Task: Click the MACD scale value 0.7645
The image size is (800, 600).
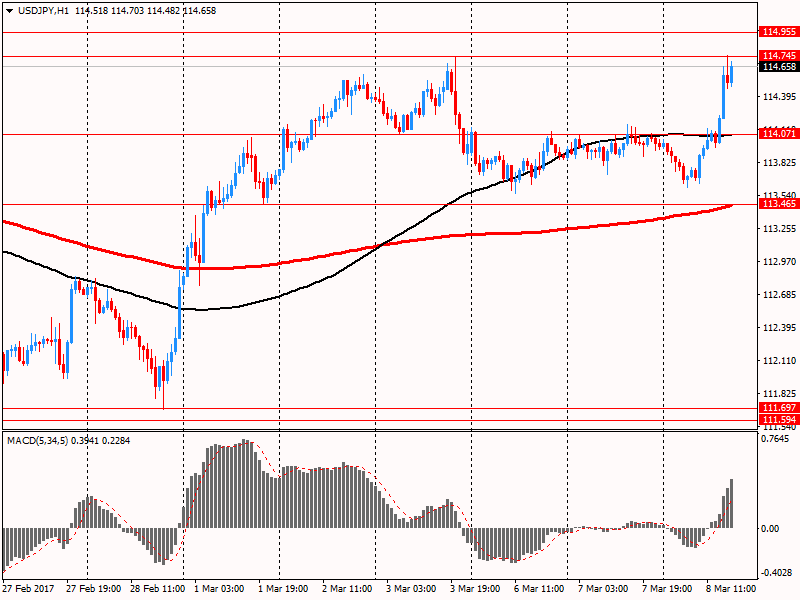Action: (774, 439)
